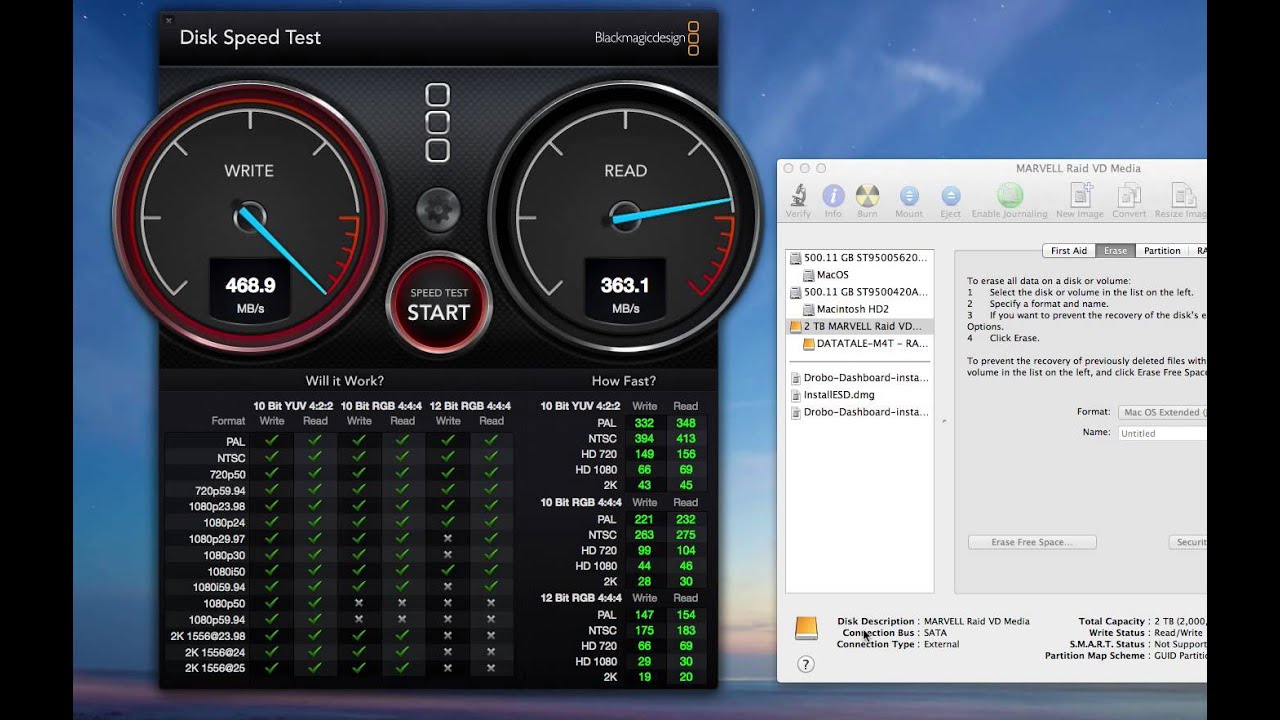Select Drobo-Dashboard image below InstallESD.dmg
This screenshot has width=1280, height=720.
860,412
